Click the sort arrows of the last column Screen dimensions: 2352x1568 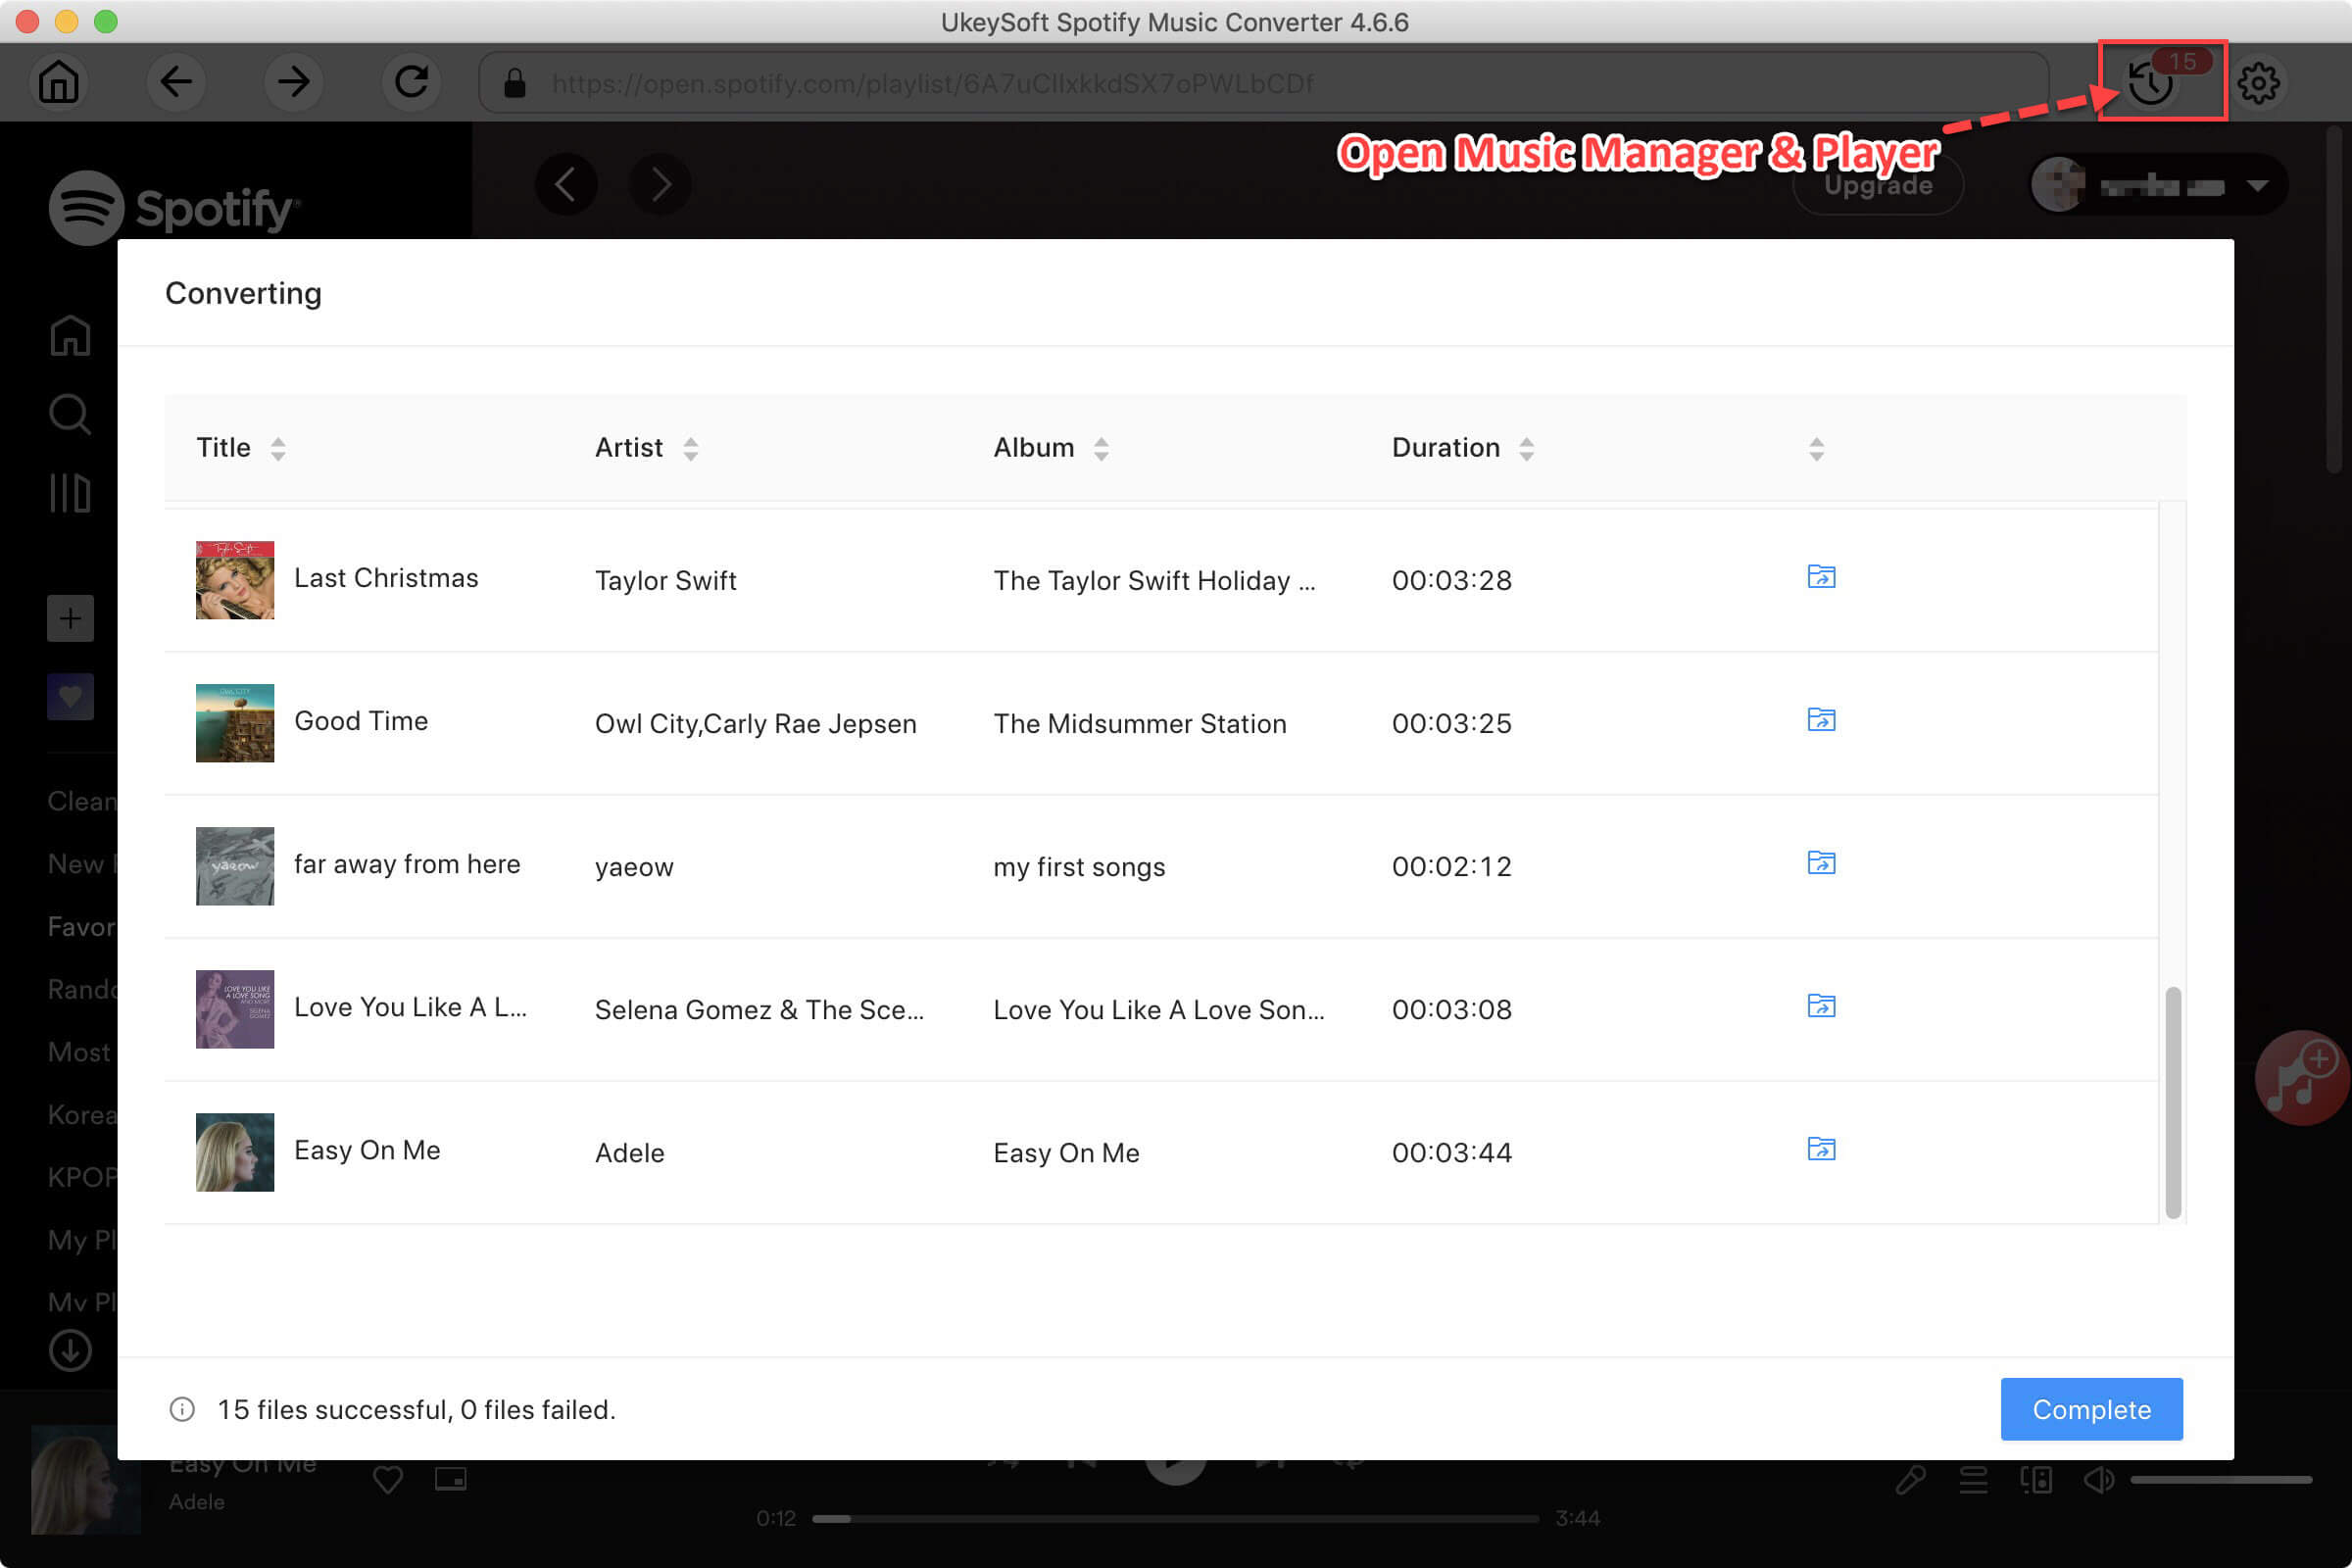click(1817, 449)
